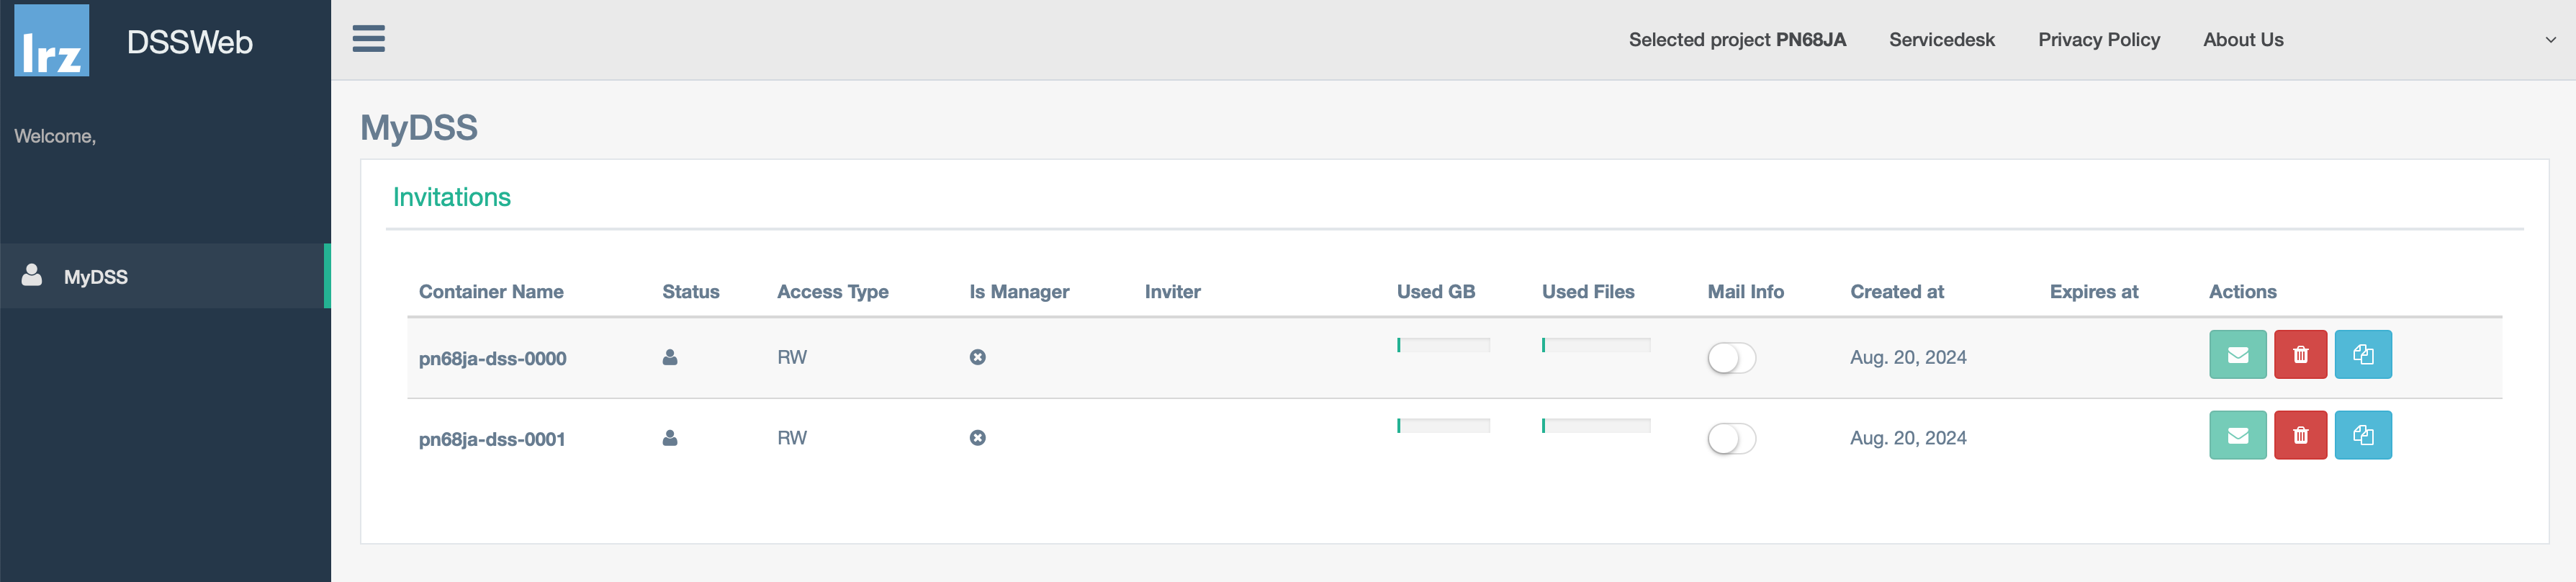Collapse the sidebar with the hamburger menu
Screen dimensions: 2576x582
pos(368,39)
